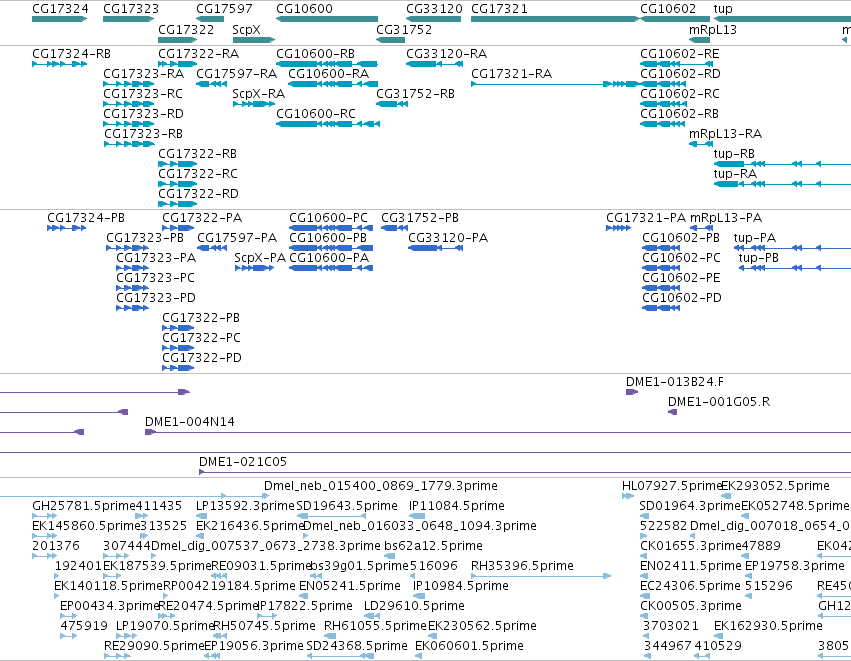Select transcript CG17321-RA

coord(556,84)
